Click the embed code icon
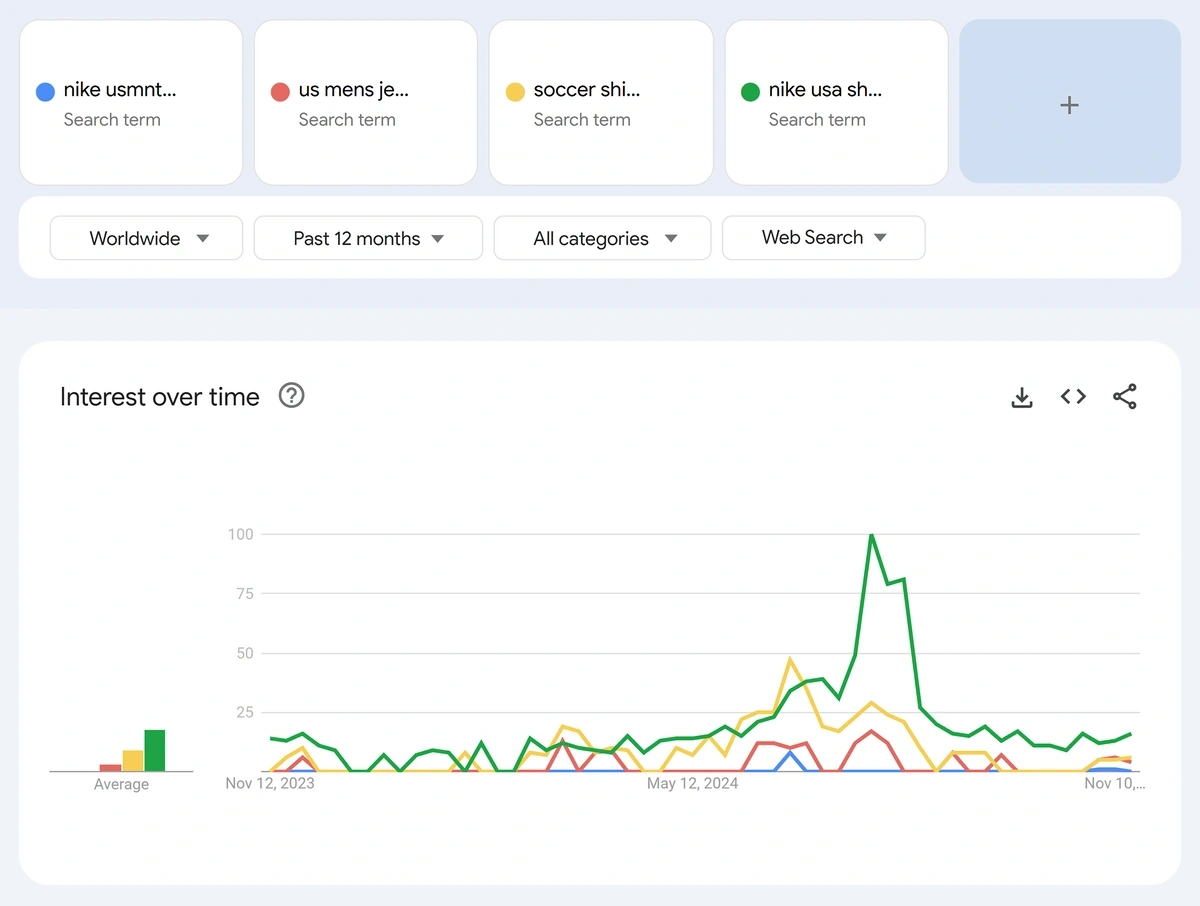 point(1073,397)
